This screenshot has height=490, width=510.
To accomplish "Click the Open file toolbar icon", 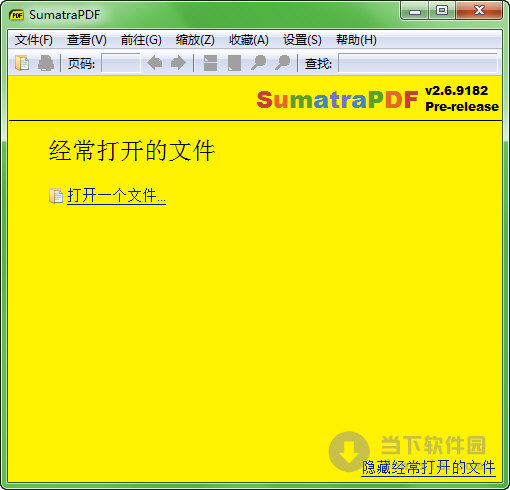I will pos(22,63).
